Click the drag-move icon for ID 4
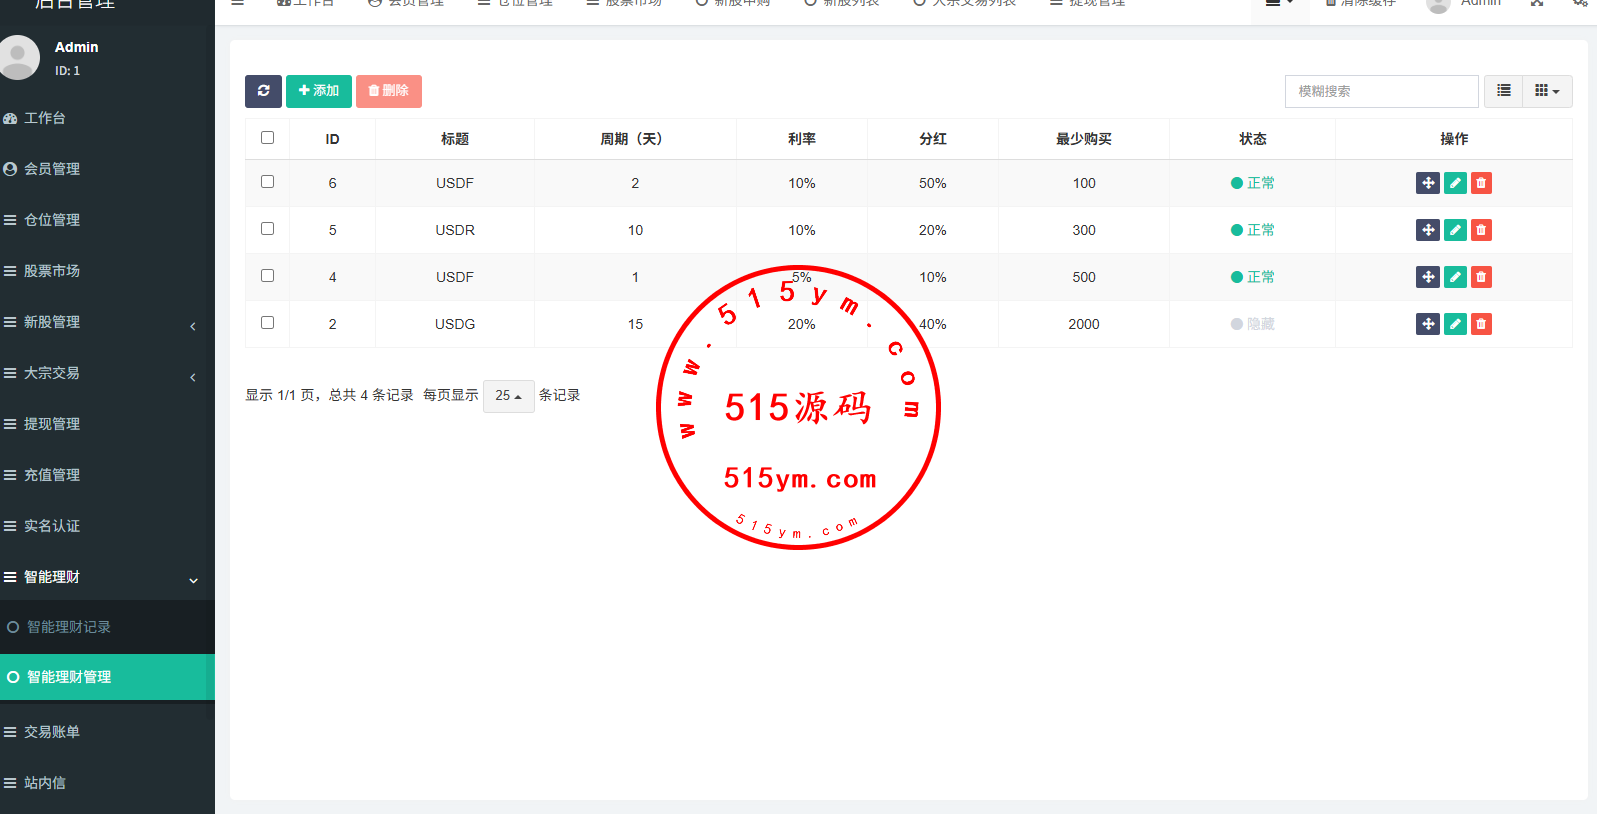The width and height of the screenshot is (1597, 814). tap(1428, 277)
